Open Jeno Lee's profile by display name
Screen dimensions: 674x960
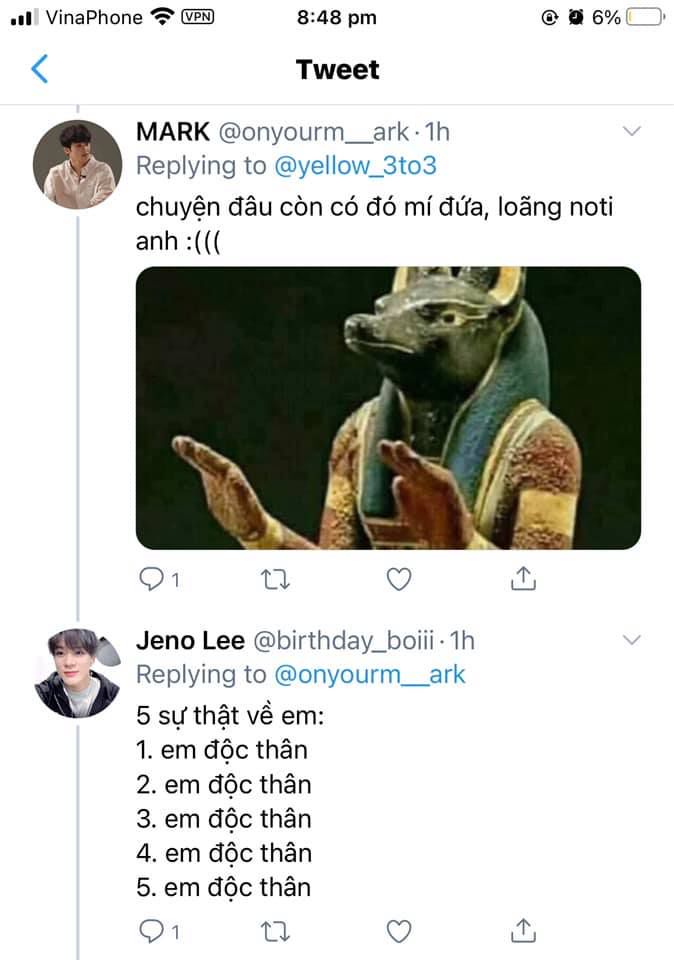189,639
